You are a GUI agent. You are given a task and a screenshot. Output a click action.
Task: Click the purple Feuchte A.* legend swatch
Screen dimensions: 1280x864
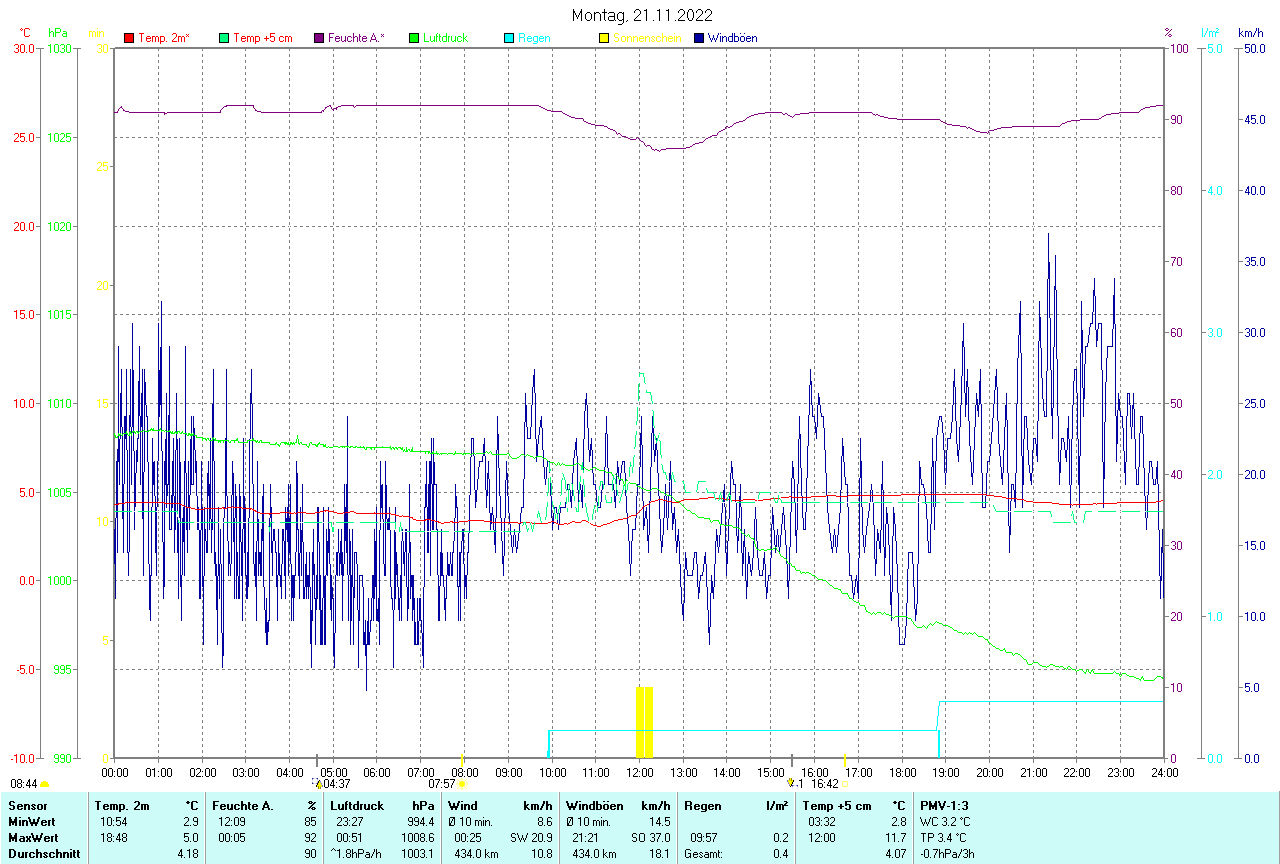319,38
